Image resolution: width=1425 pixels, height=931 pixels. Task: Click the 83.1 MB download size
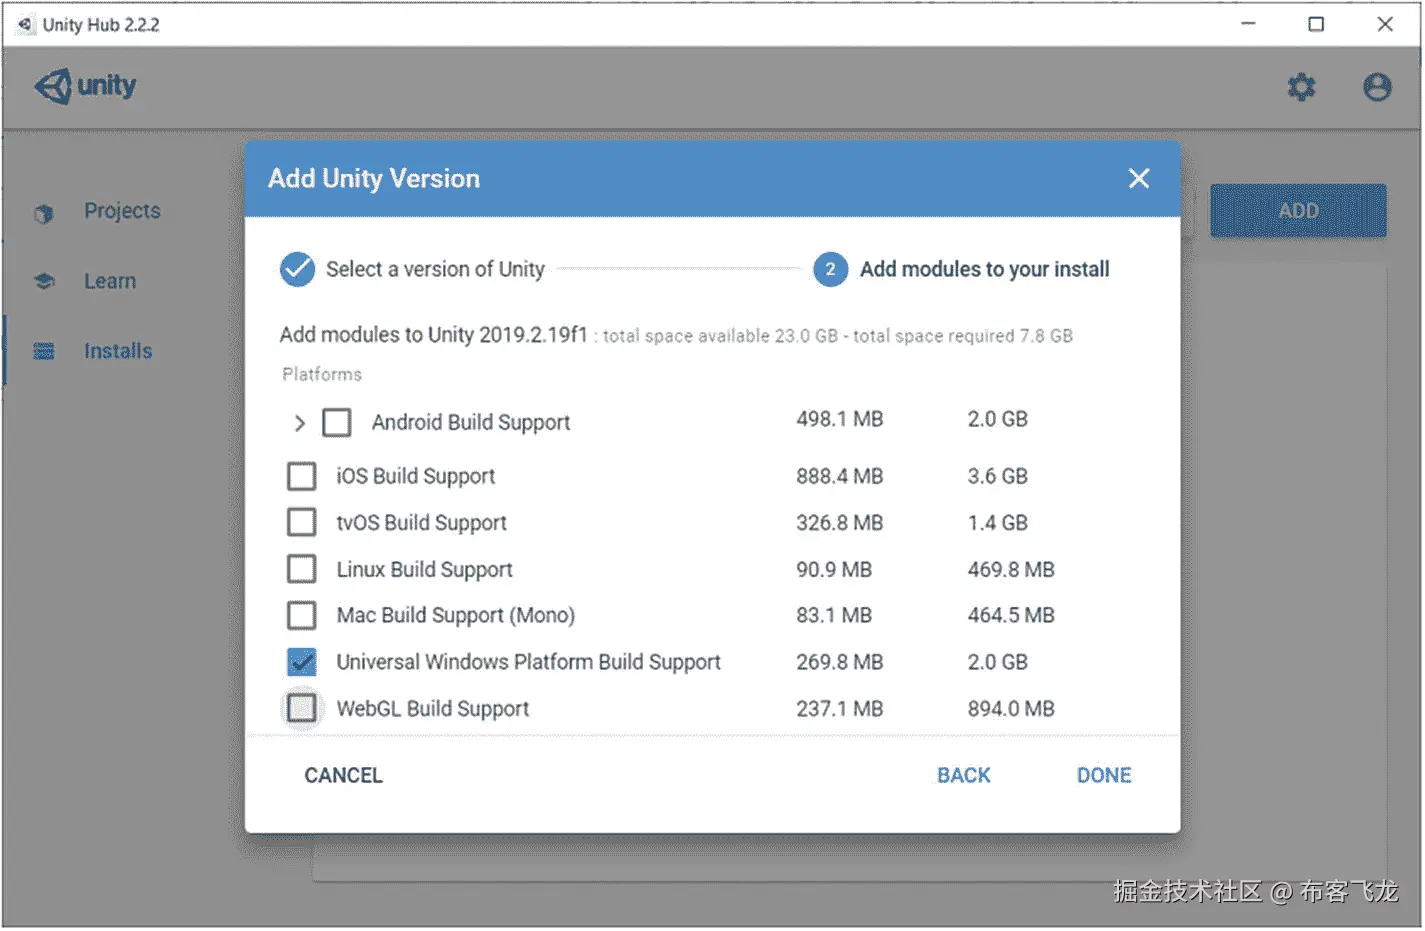pyautogui.click(x=834, y=615)
